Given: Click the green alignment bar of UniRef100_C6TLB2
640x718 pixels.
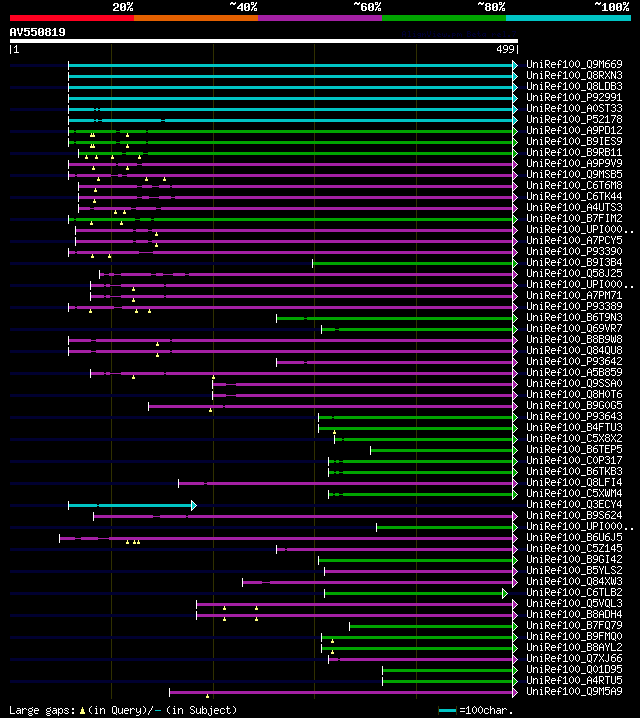Looking at the screenshot, I should [416, 593].
